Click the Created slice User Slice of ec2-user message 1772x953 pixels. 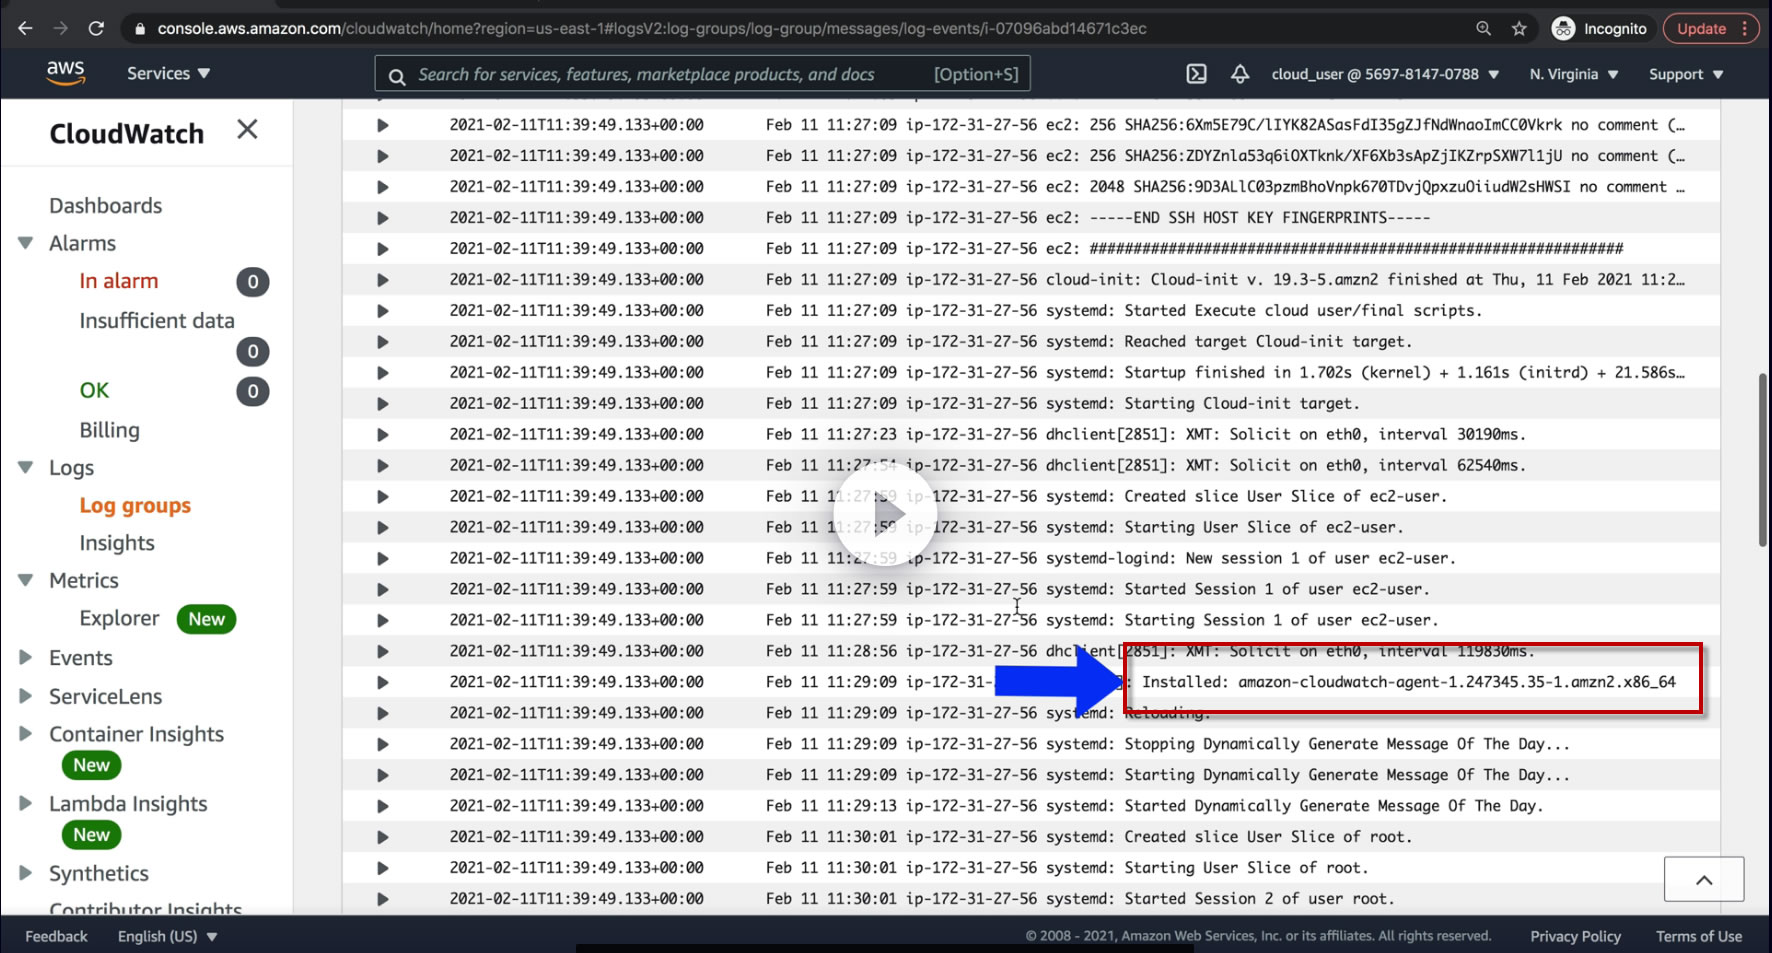[x=1285, y=496]
